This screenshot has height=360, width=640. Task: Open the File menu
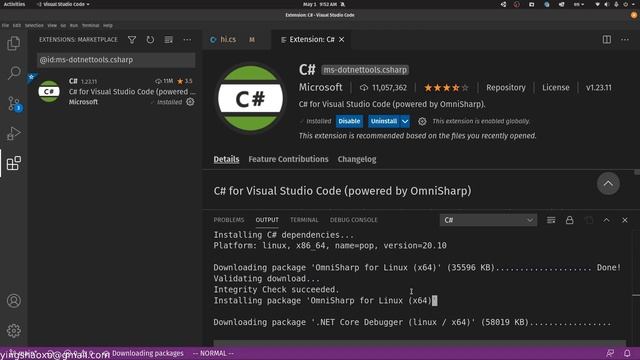[x=5, y=25]
